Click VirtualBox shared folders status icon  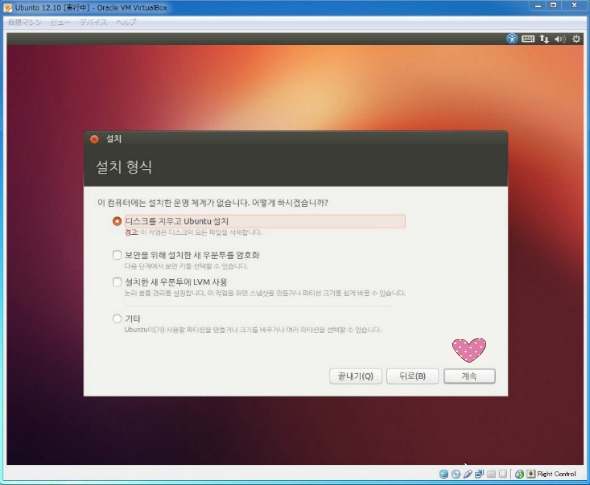tap(491, 474)
